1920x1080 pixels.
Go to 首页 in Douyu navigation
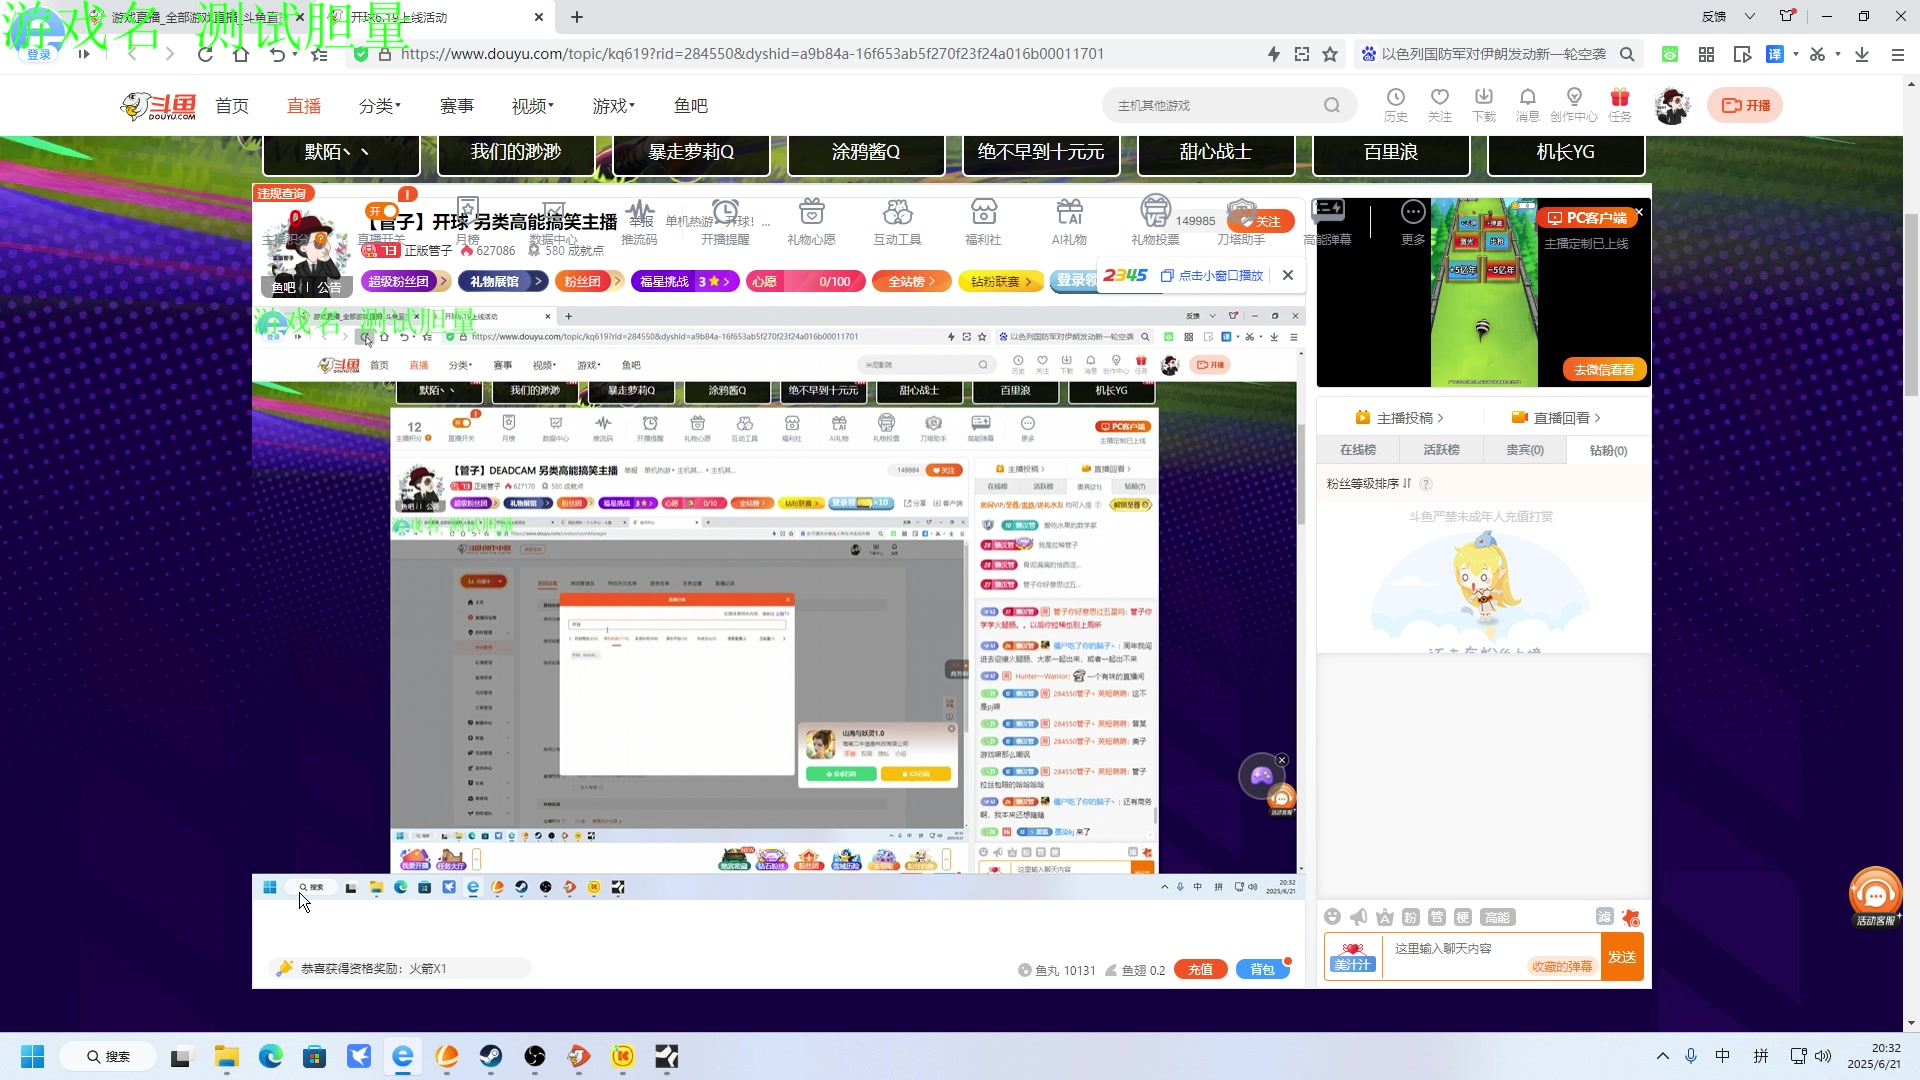click(232, 106)
